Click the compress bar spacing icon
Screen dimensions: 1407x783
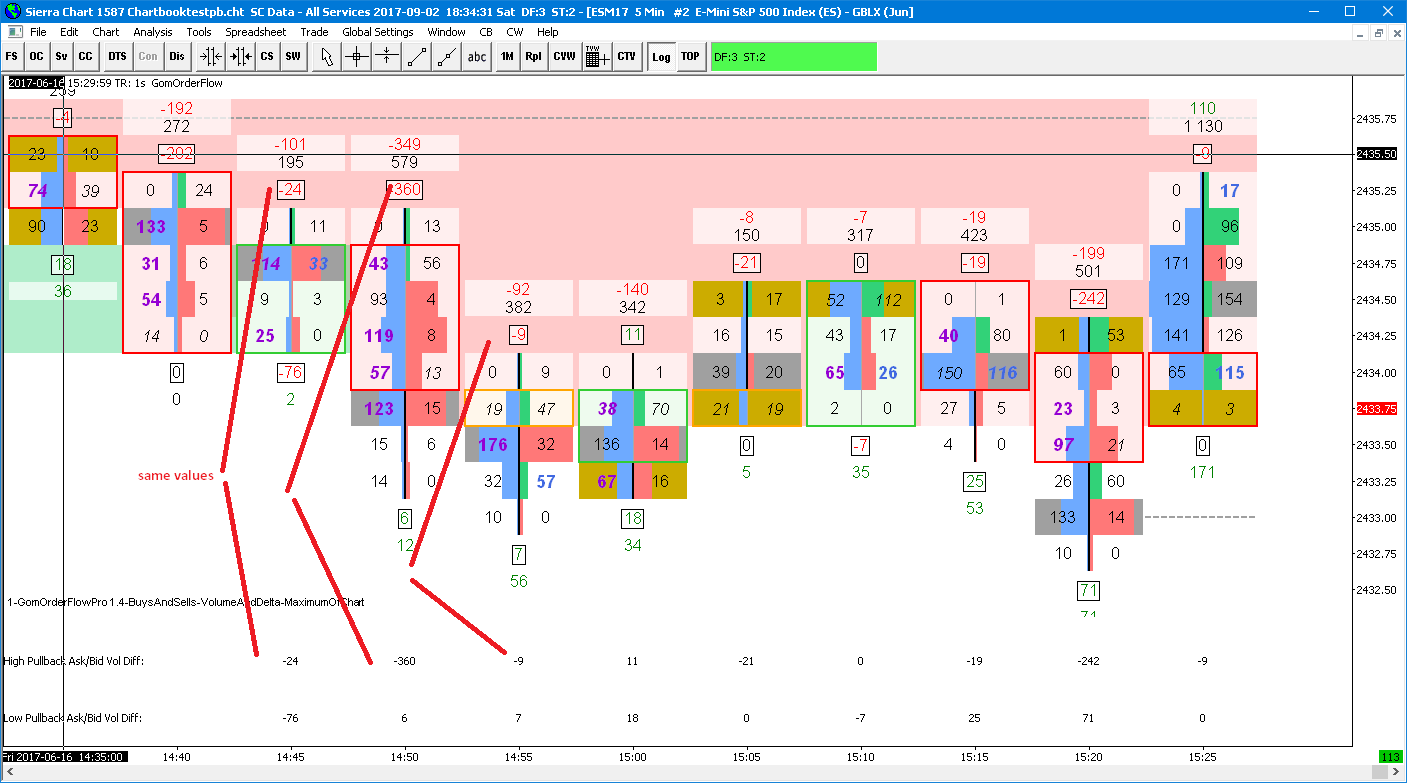[210, 57]
